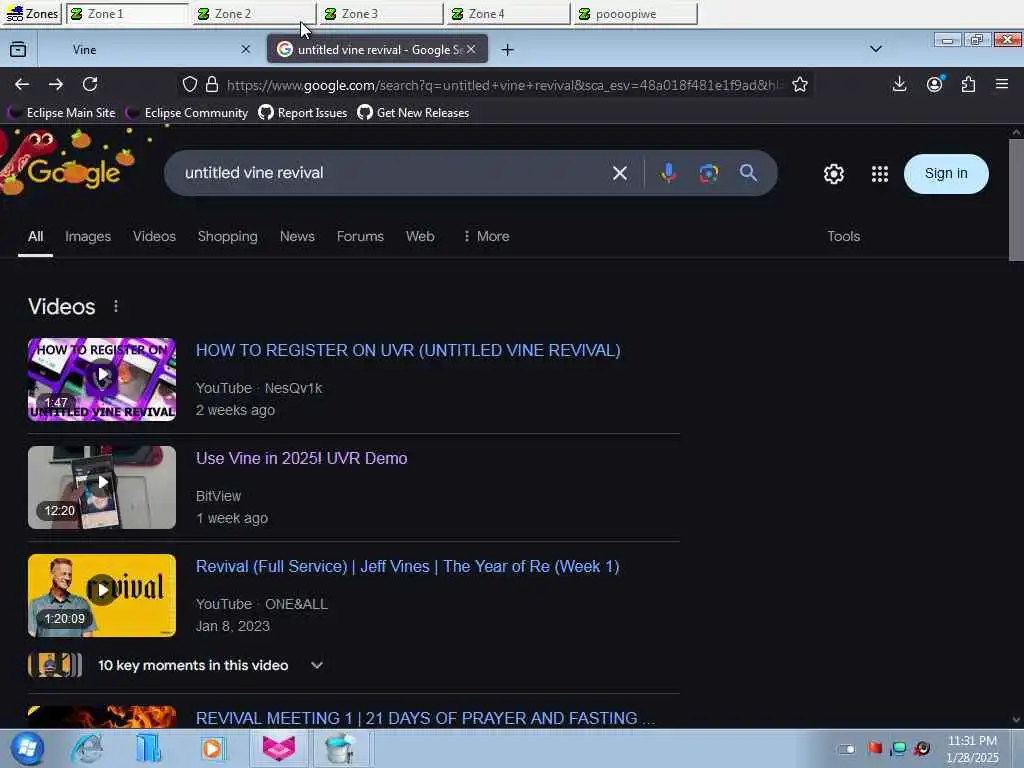Open Windows Media Player taskbar icon
Viewport: 1024px width, 768px height.
click(212, 748)
